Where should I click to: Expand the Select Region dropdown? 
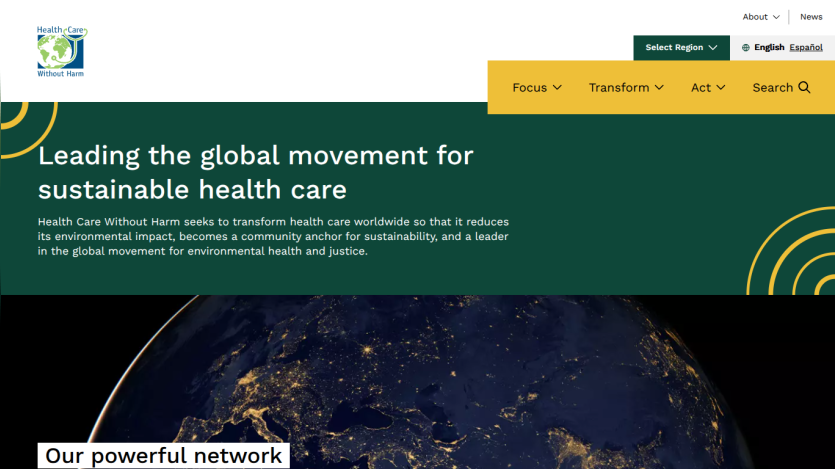pos(681,47)
